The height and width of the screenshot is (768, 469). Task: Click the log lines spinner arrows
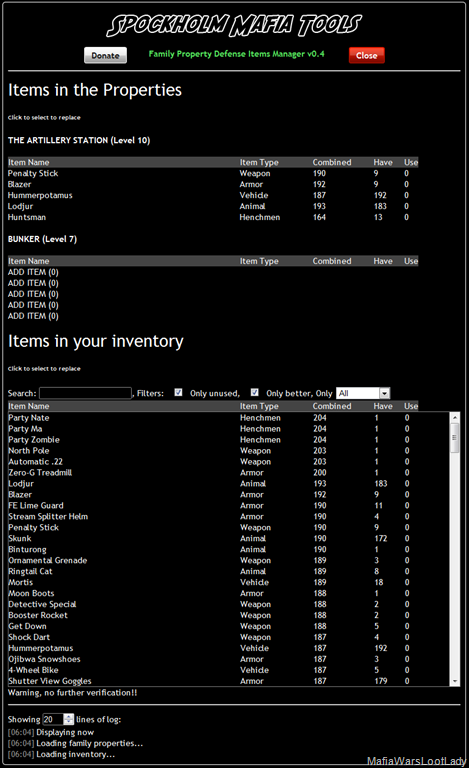click(69, 719)
